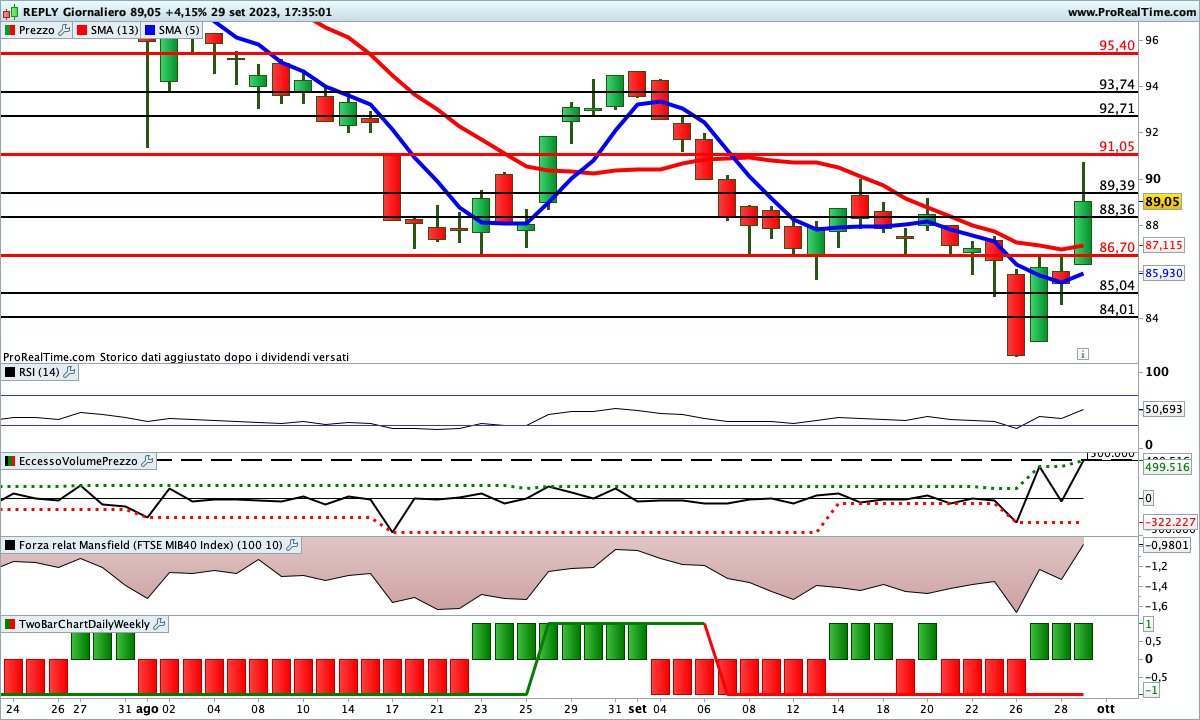Click the 92,71 level label
The width and height of the screenshot is (1200, 720).
point(1117,108)
